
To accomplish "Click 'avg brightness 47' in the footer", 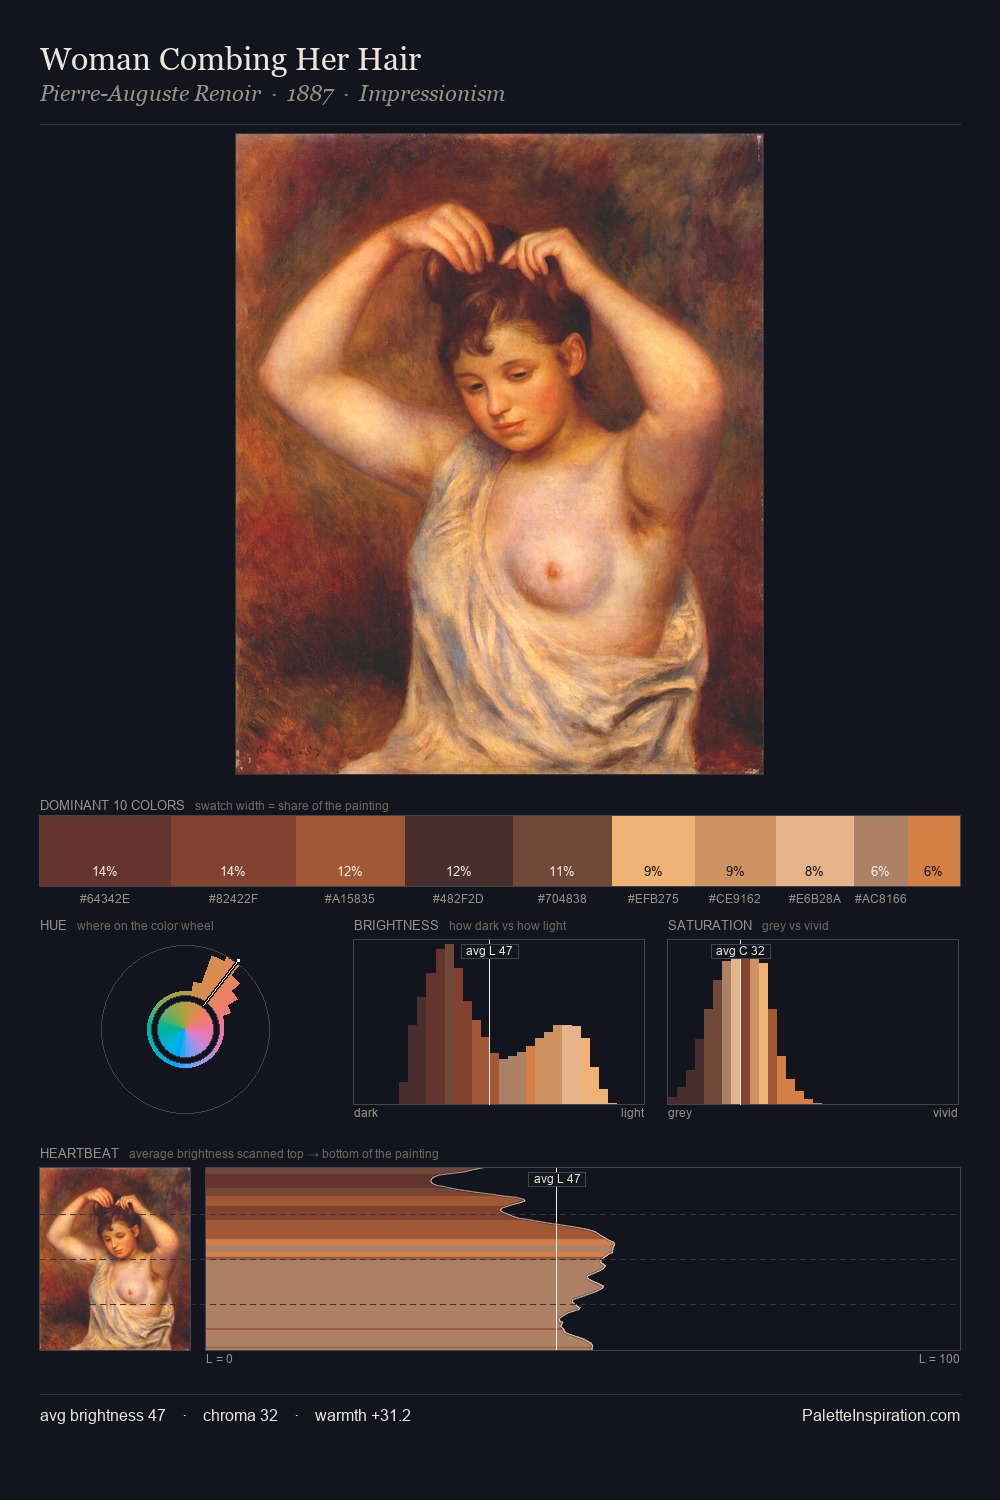I will [x=103, y=1416].
